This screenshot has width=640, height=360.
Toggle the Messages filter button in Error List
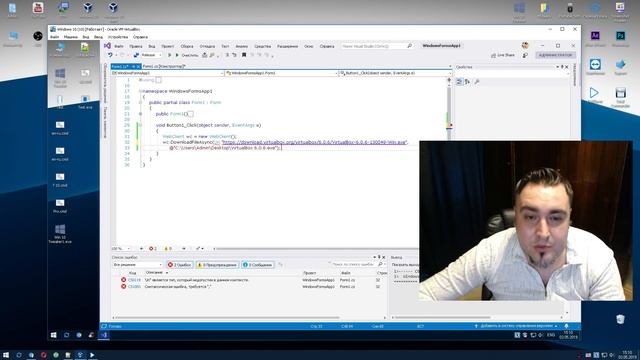click(x=258, y=265)
